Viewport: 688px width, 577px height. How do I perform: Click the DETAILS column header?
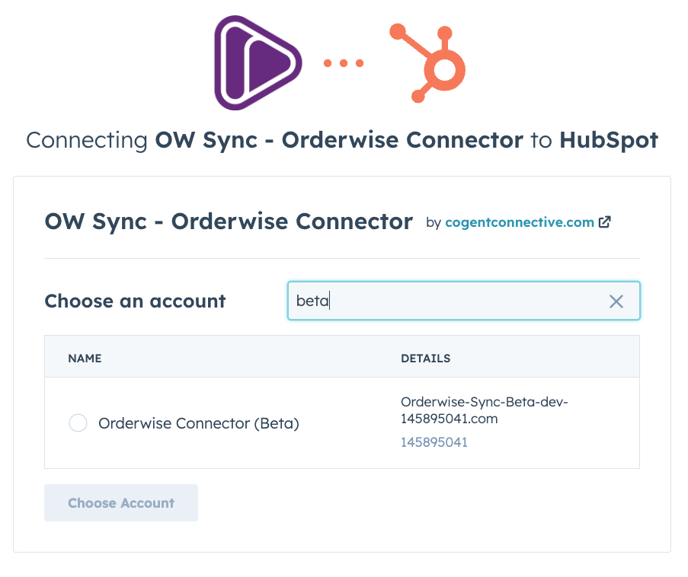pyautogui.click(x=426, y=358)
